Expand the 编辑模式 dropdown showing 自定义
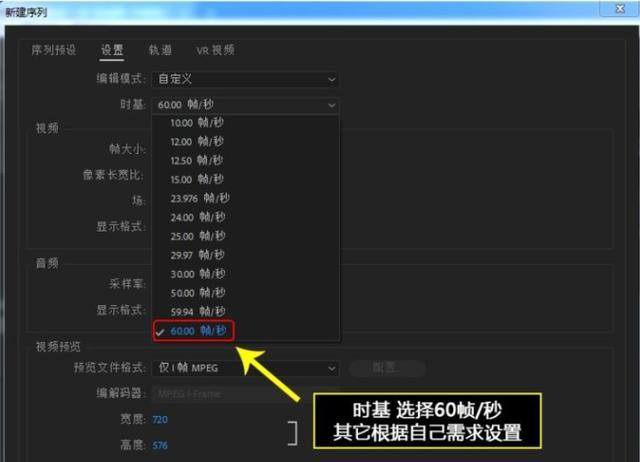 coord(245,79)
